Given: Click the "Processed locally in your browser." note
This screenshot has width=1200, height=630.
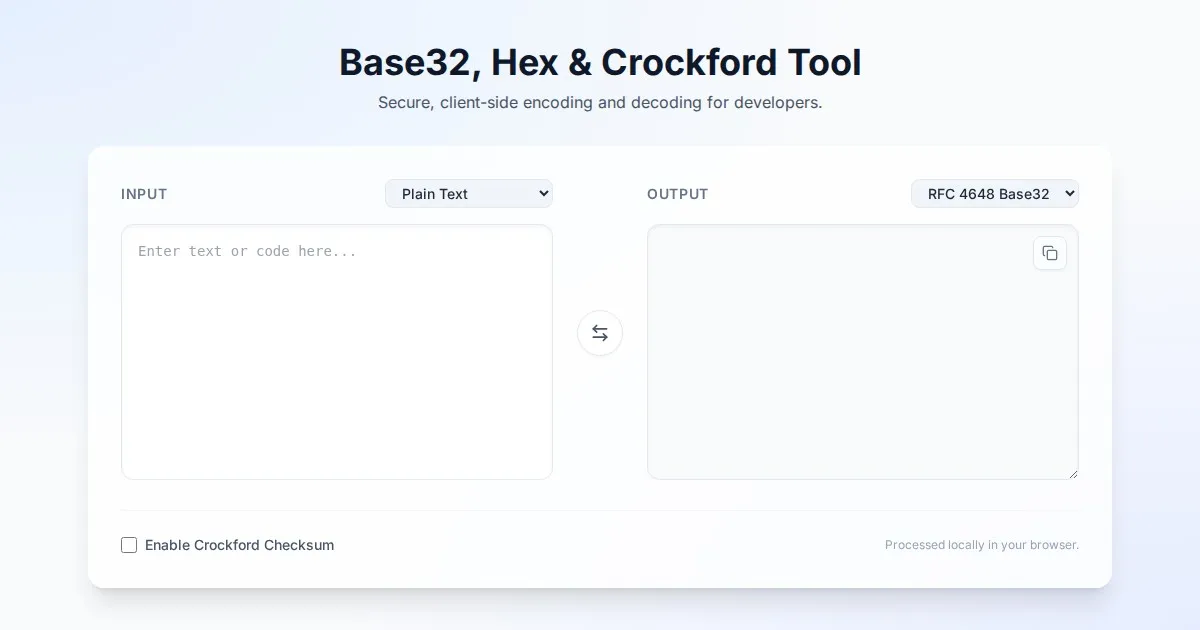Looking at the screenshot, I should [x=981, y=545].
